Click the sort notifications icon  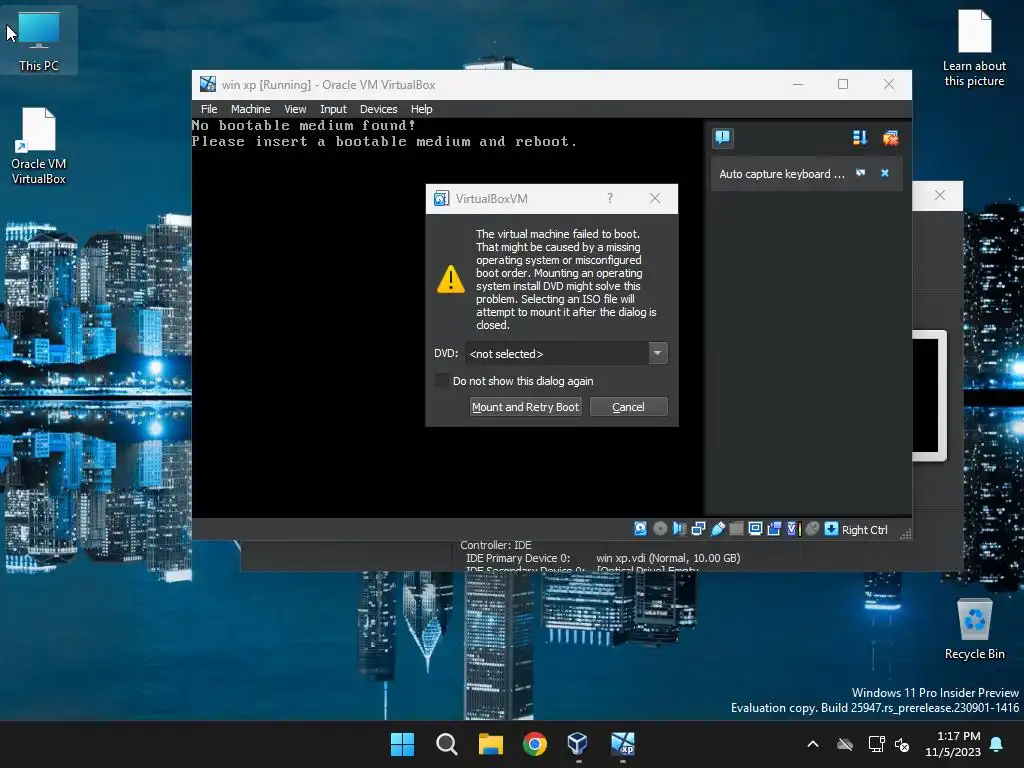tap(859, 138)
